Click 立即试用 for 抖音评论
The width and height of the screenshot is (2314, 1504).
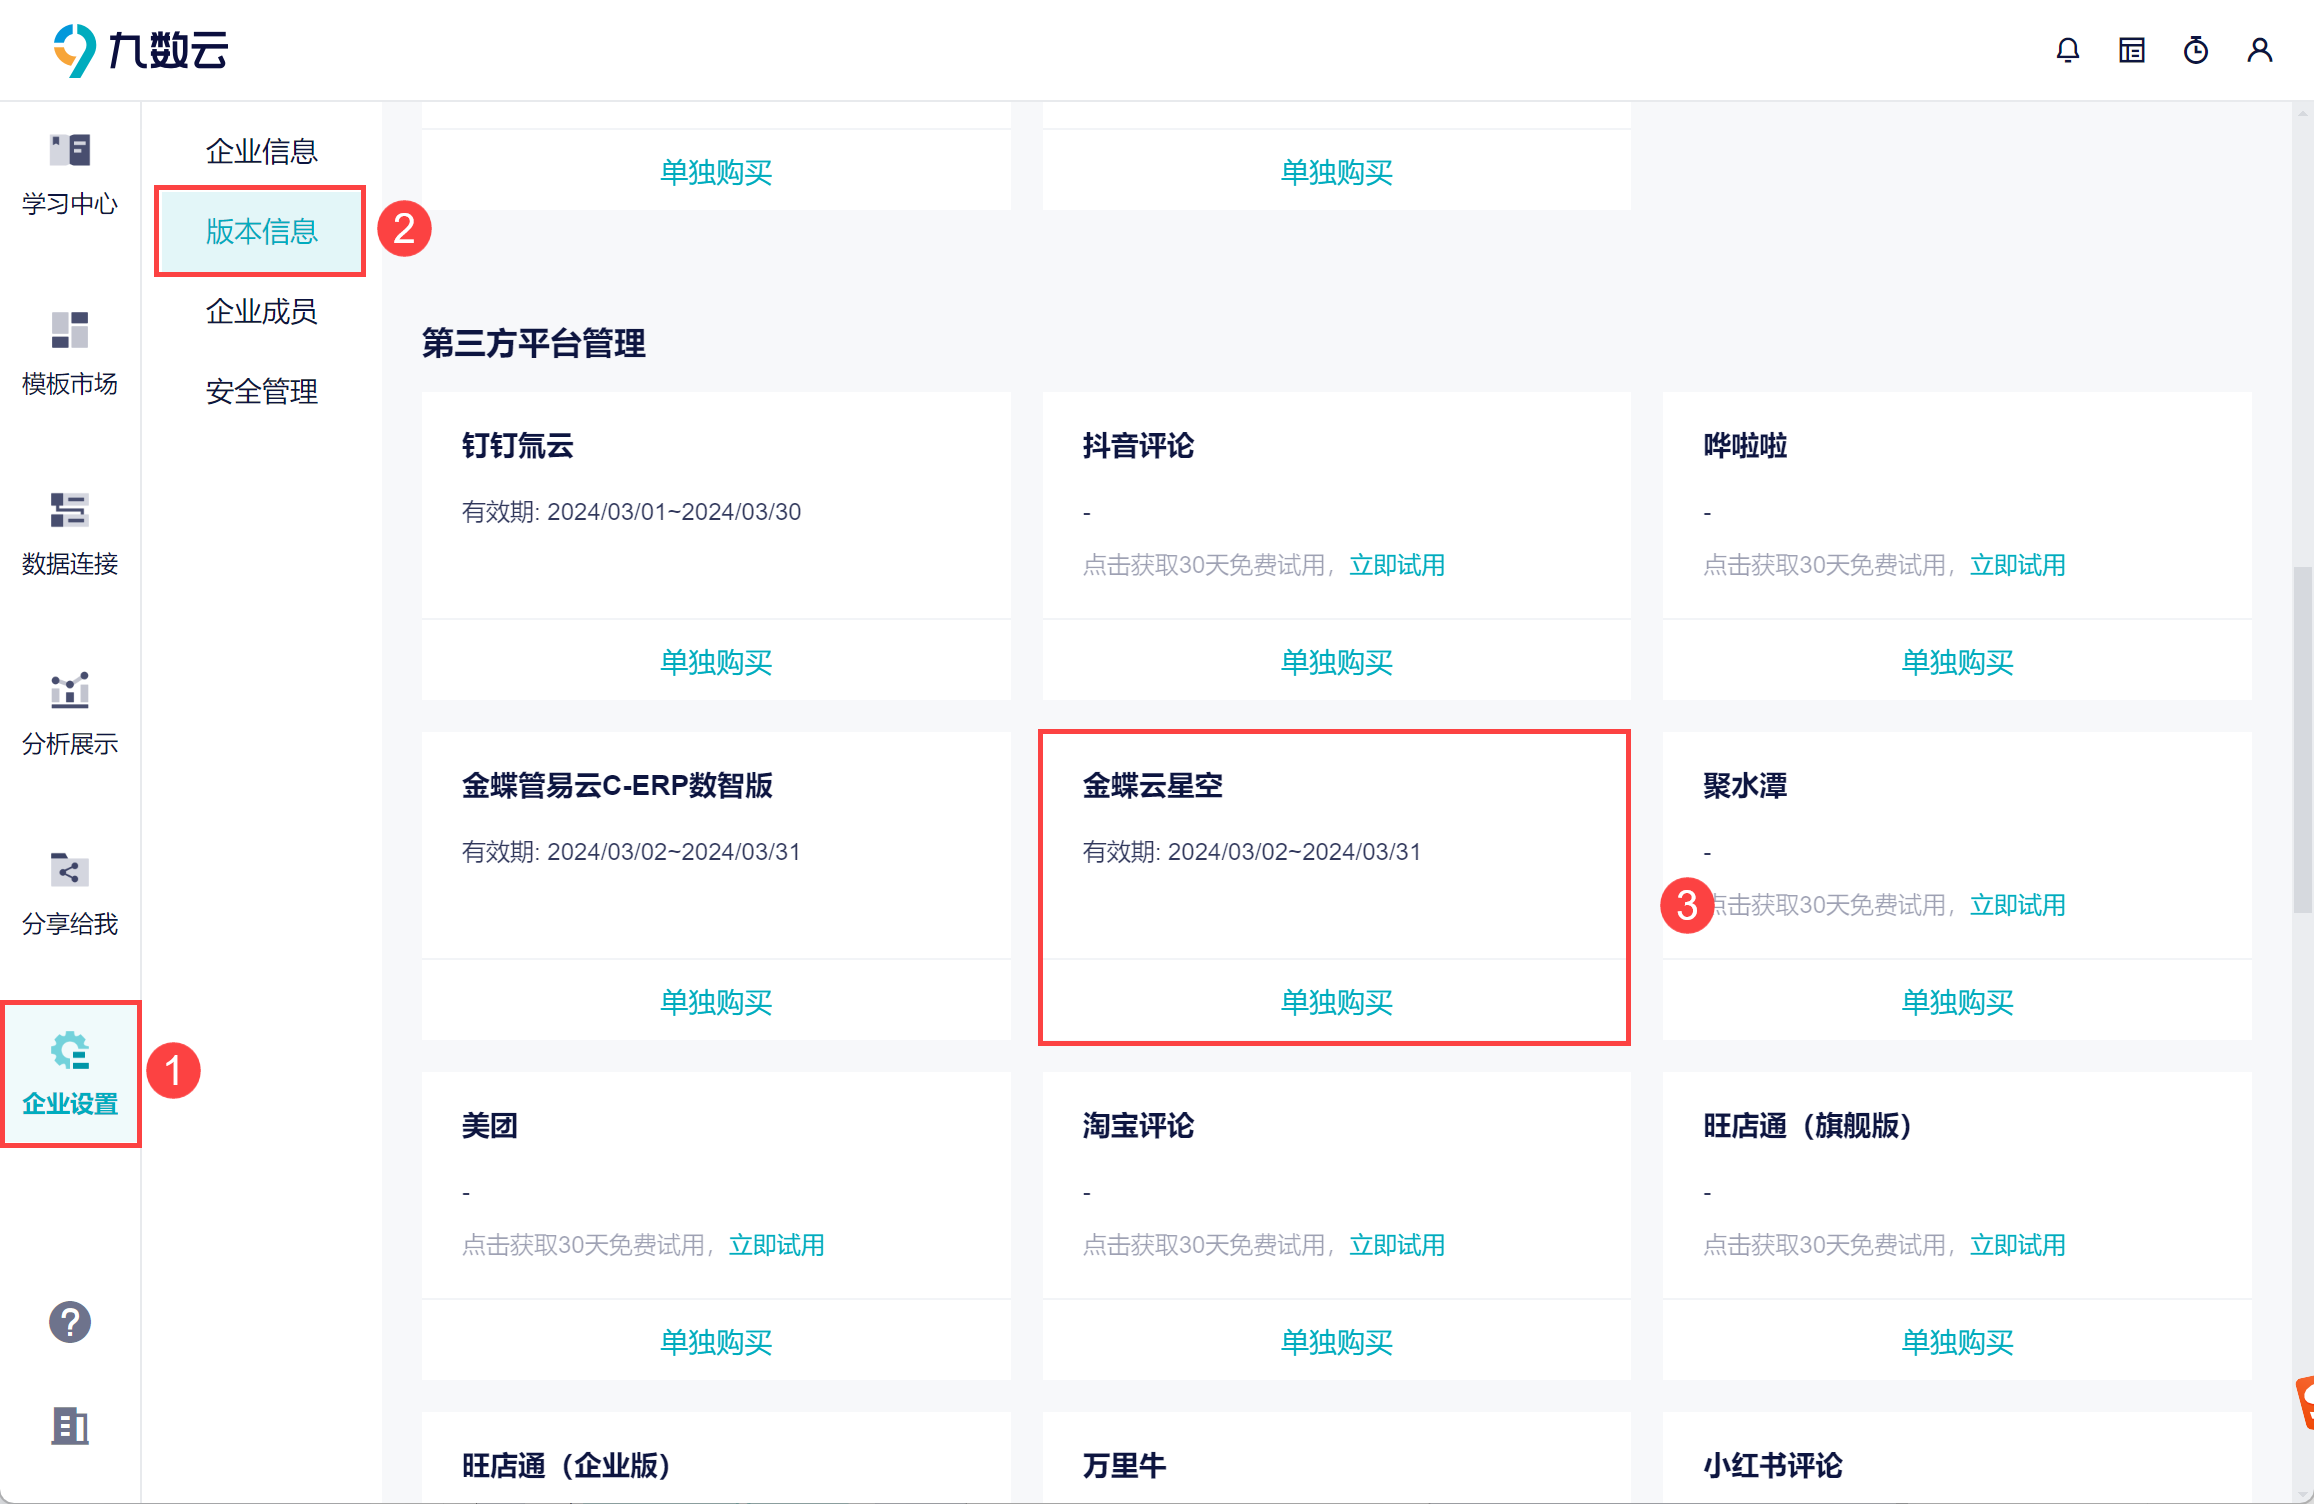(1397, 565)
